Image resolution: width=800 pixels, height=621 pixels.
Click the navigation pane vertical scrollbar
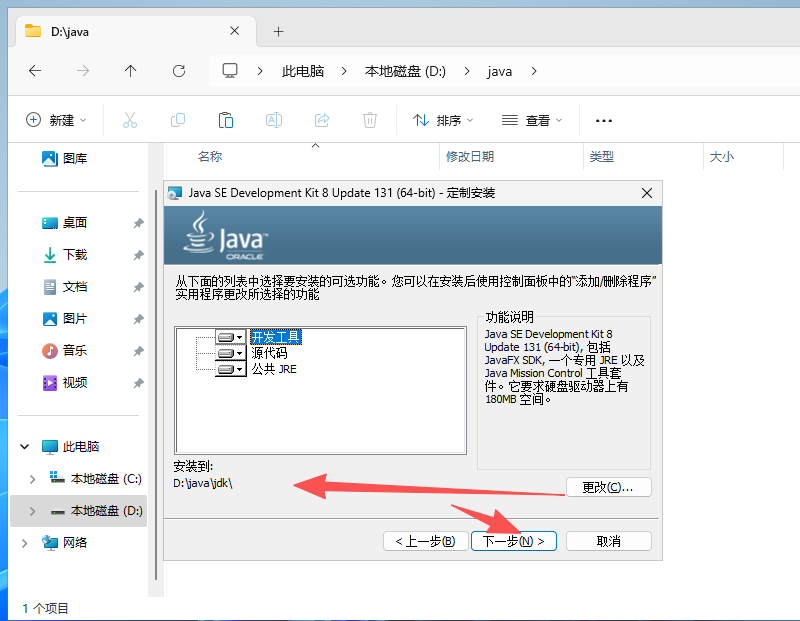point(156,384)
